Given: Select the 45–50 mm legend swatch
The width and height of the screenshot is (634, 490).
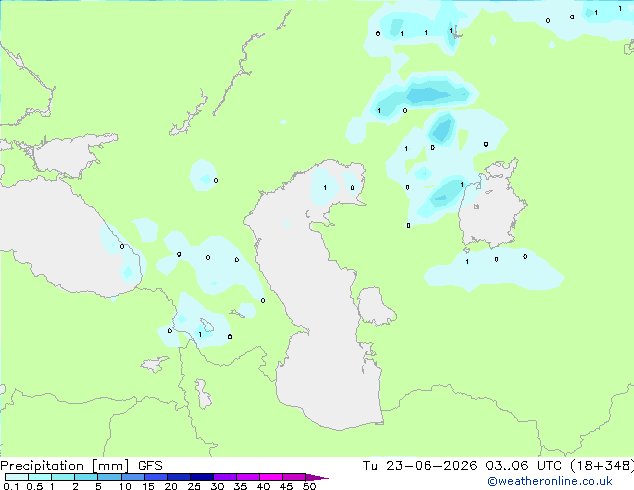Looking at the screenshot, I should (x=294, y=477).
